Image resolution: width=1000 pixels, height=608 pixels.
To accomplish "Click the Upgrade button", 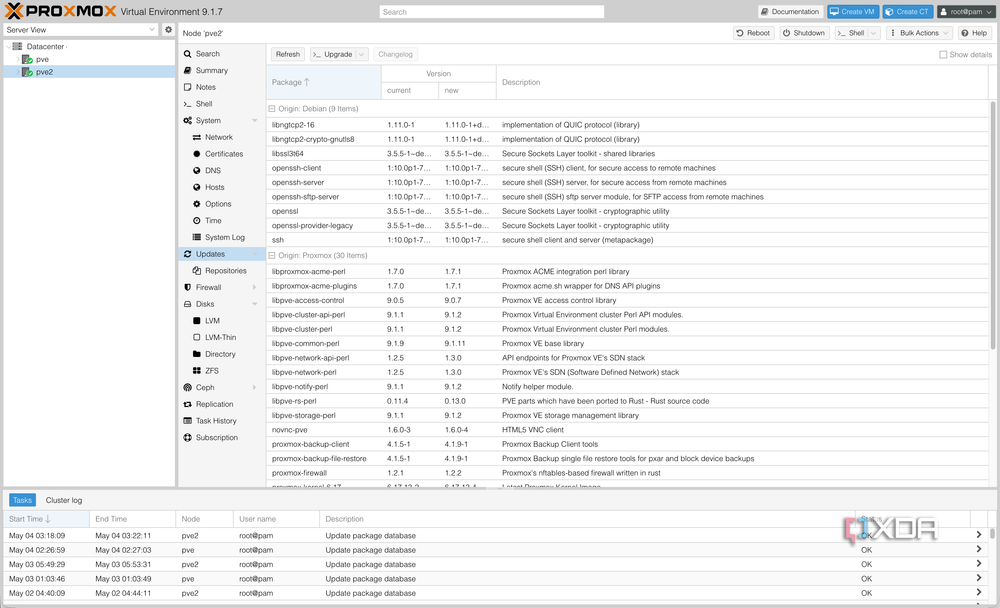I will click(x=333, y=54).
